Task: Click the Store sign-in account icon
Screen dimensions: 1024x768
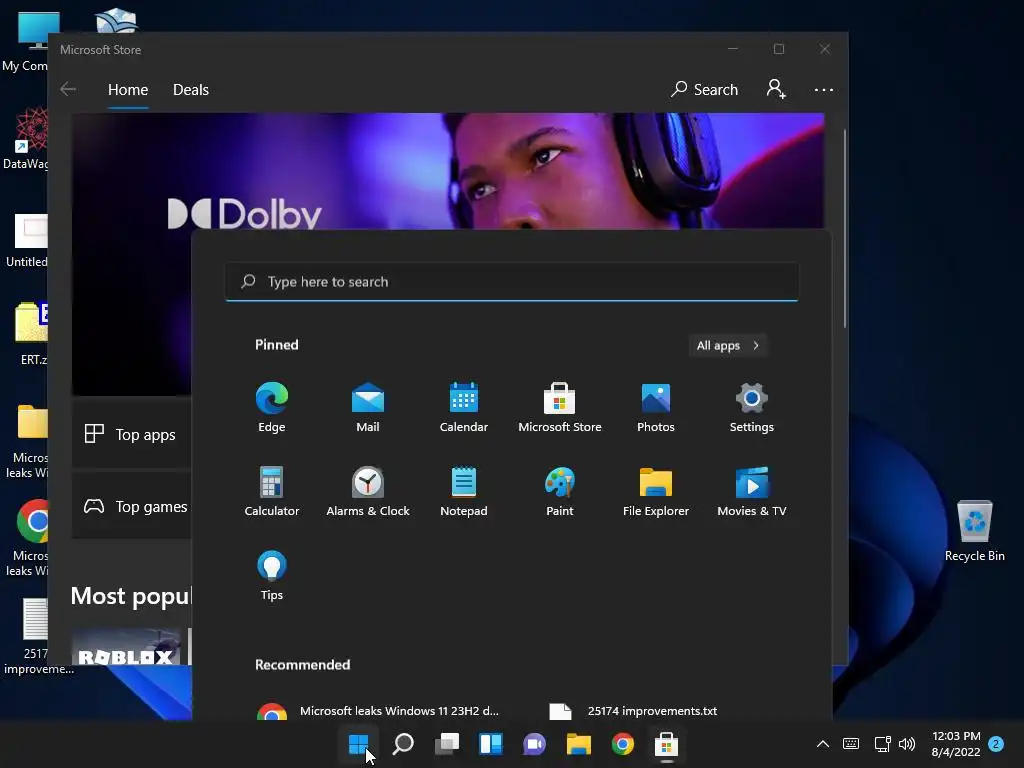Action: pos(776,89)
